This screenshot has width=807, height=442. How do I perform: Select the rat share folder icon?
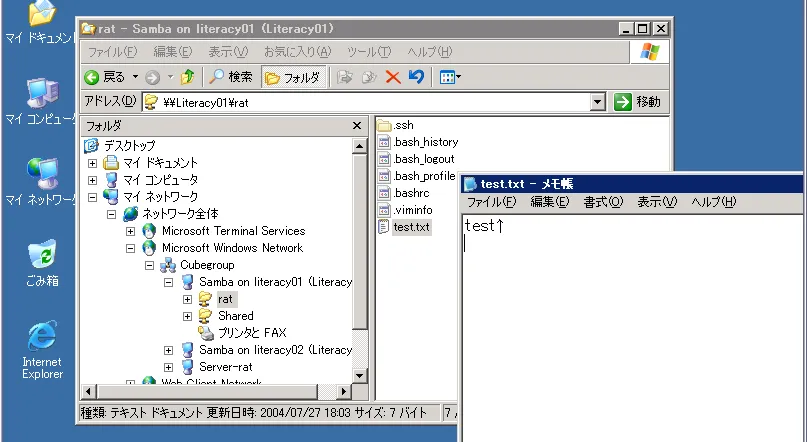coord(205,299)
